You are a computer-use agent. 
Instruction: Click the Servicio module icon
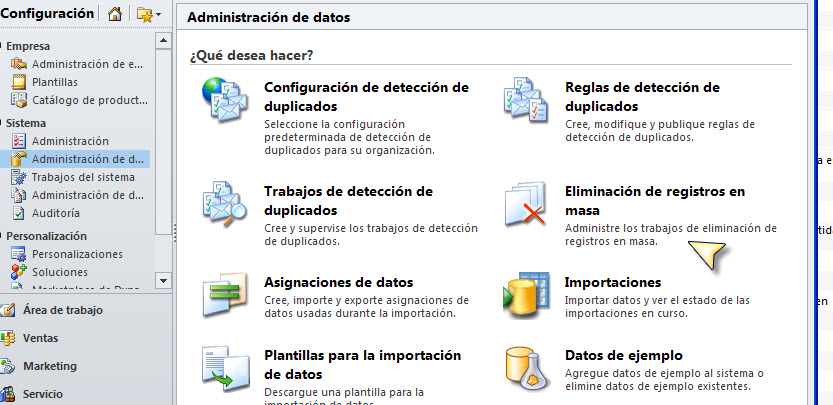click(7, 394)
